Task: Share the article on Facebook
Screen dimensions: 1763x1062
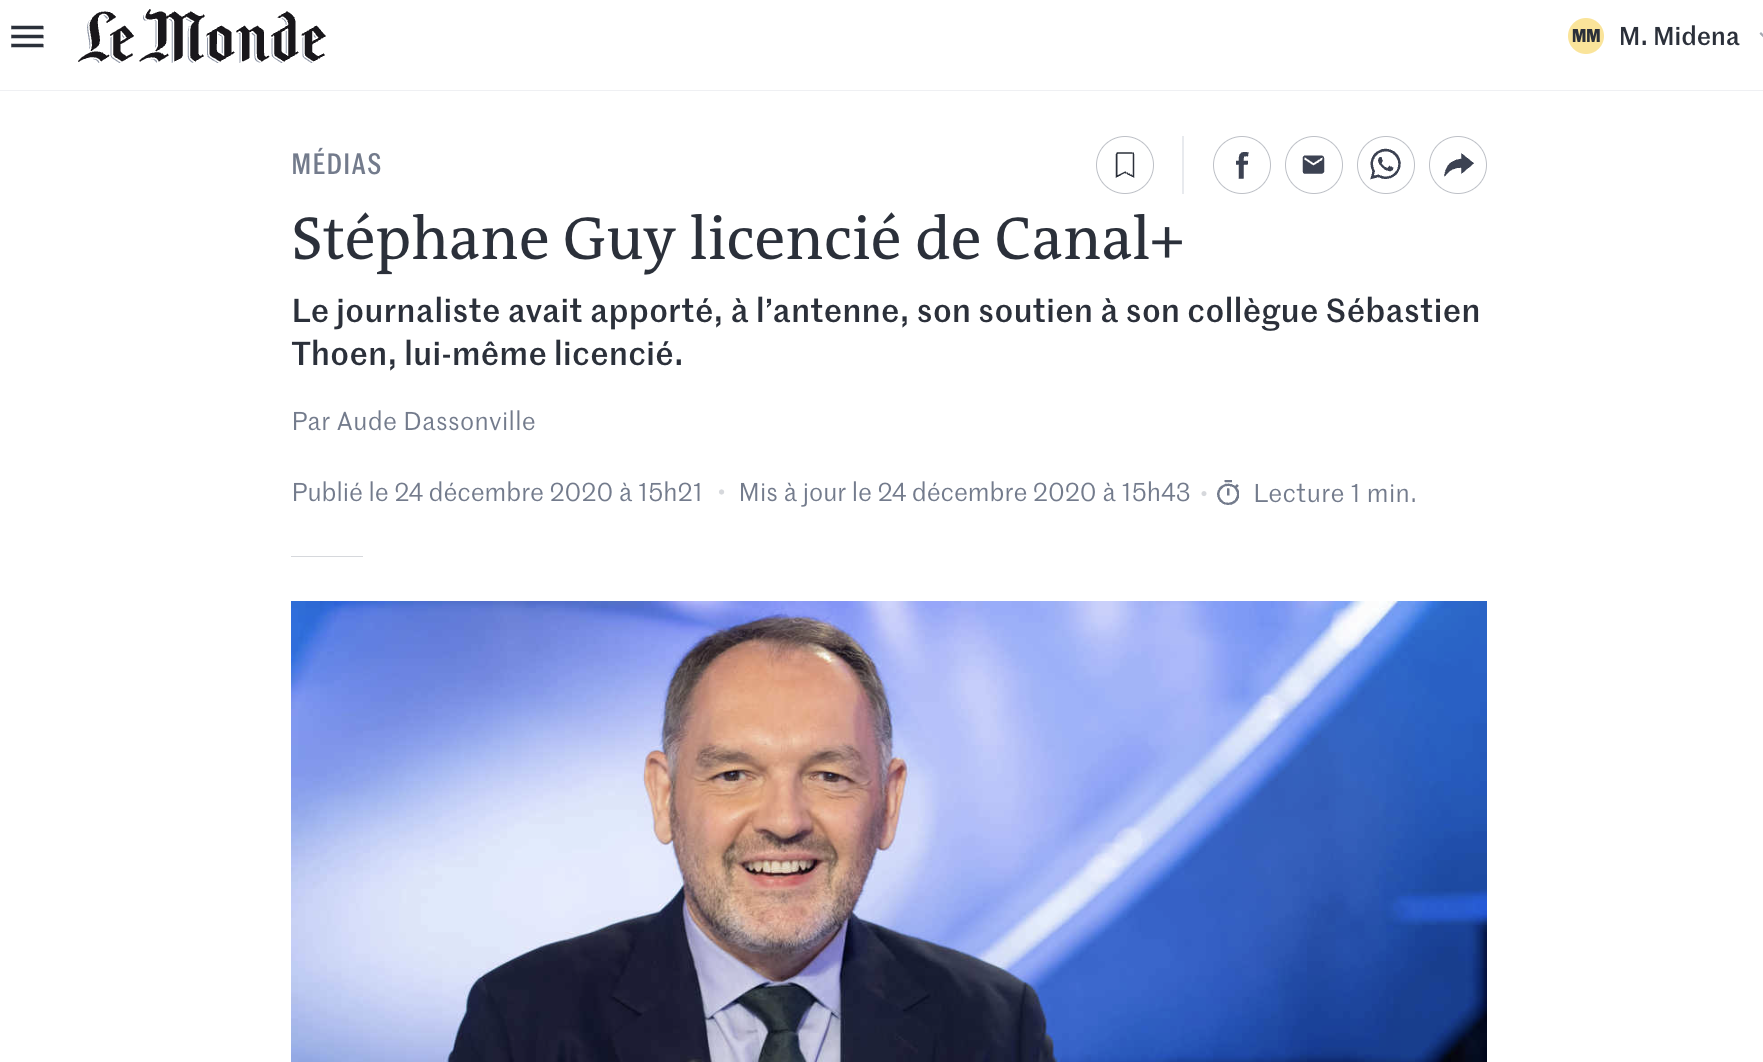Action: click(x=1242, y=165)
